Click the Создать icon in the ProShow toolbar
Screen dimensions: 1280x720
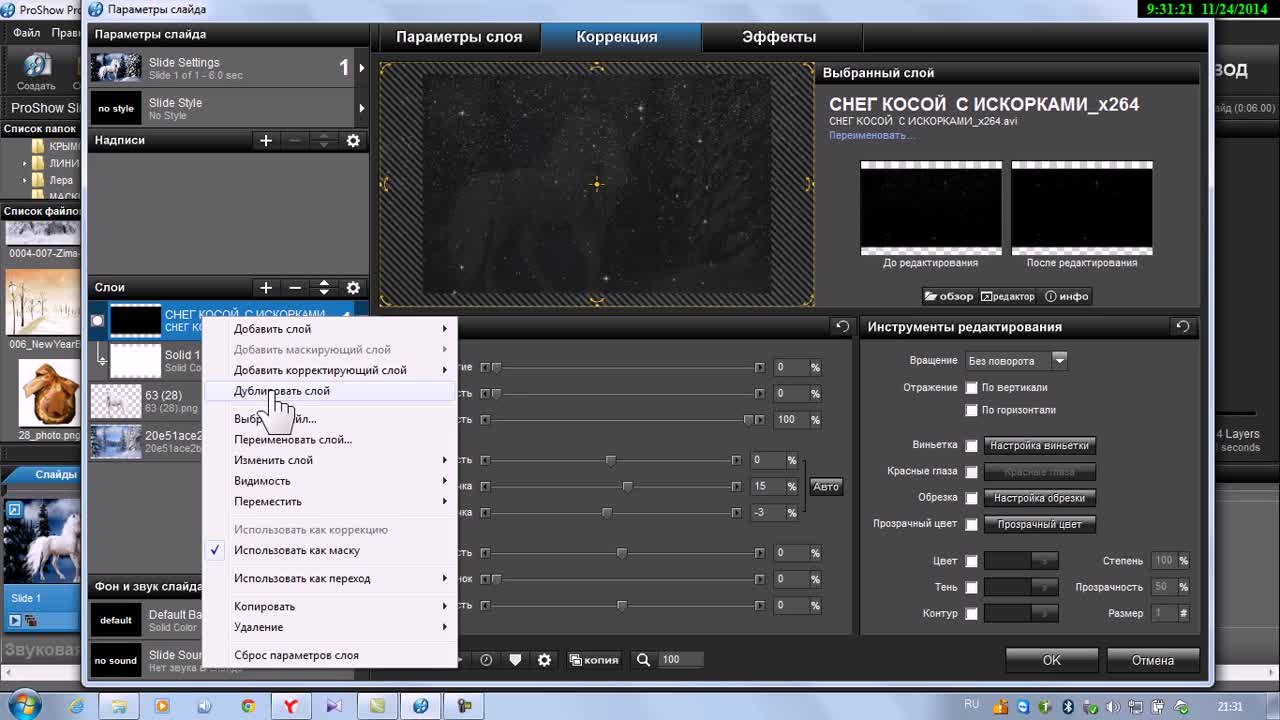pos(37,72)
